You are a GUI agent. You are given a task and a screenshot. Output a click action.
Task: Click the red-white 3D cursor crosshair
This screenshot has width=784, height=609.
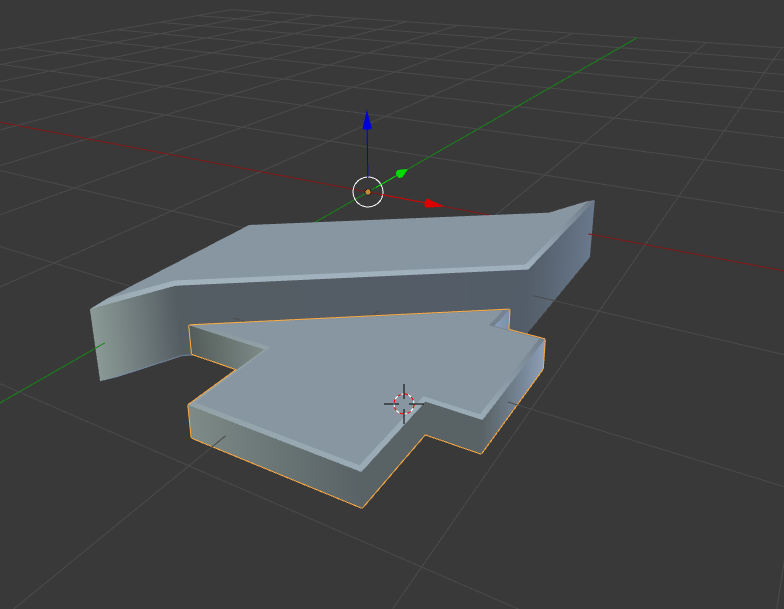pyautogui.click(x=404, y=403)
